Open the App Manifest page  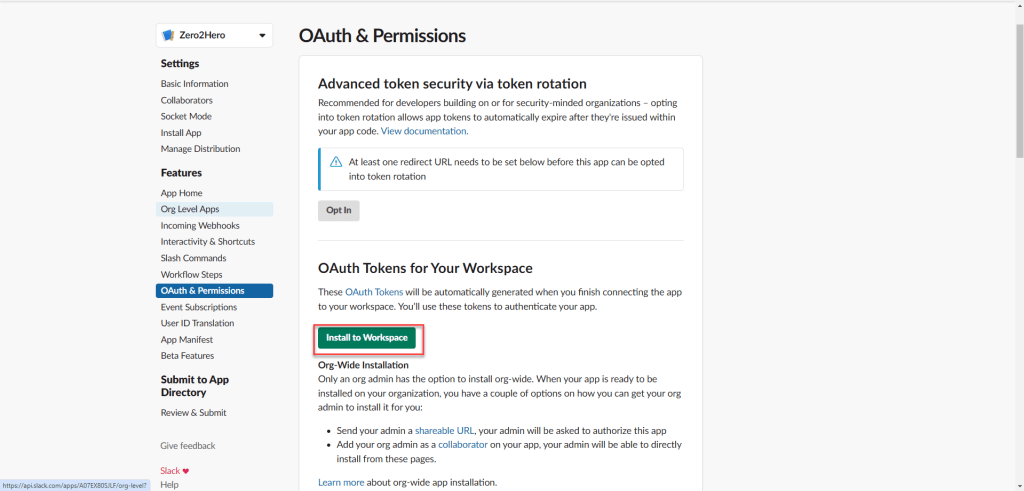pos(188,339)
